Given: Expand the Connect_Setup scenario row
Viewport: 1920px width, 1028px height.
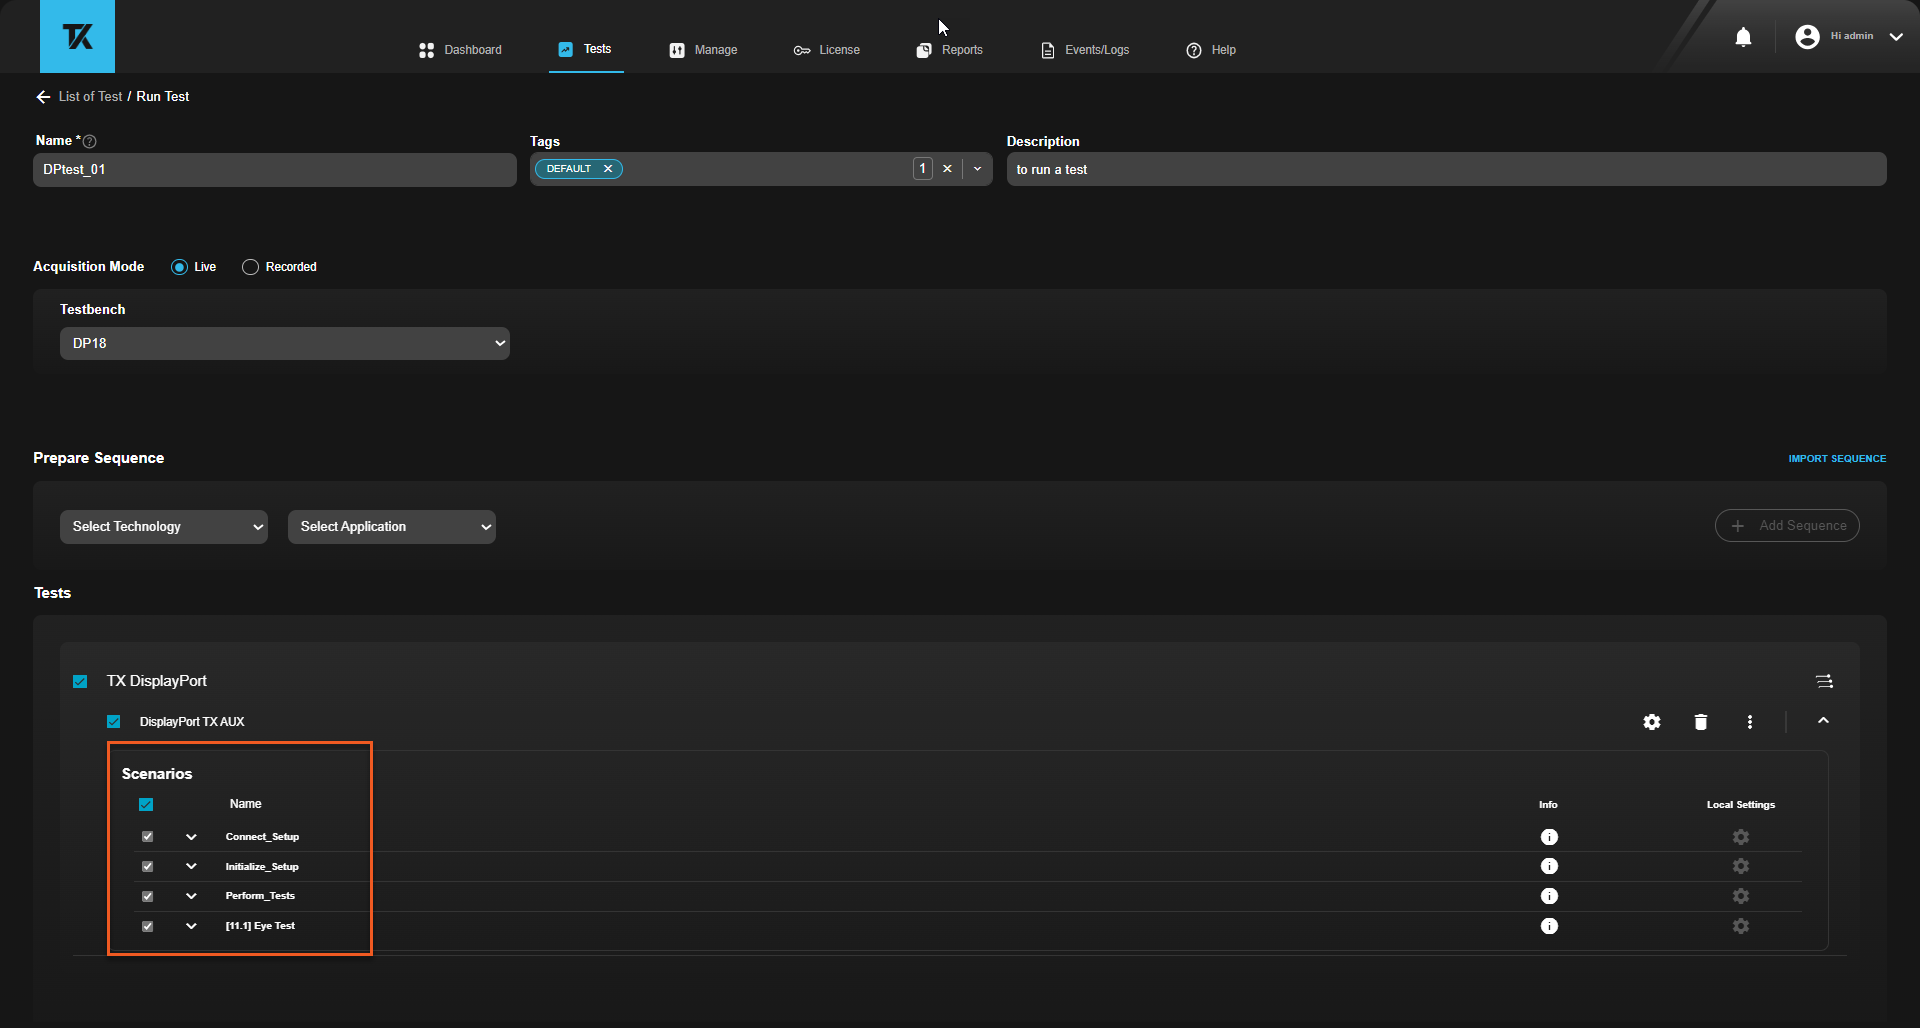Looking at the screenshot, I should pos(191,837).
